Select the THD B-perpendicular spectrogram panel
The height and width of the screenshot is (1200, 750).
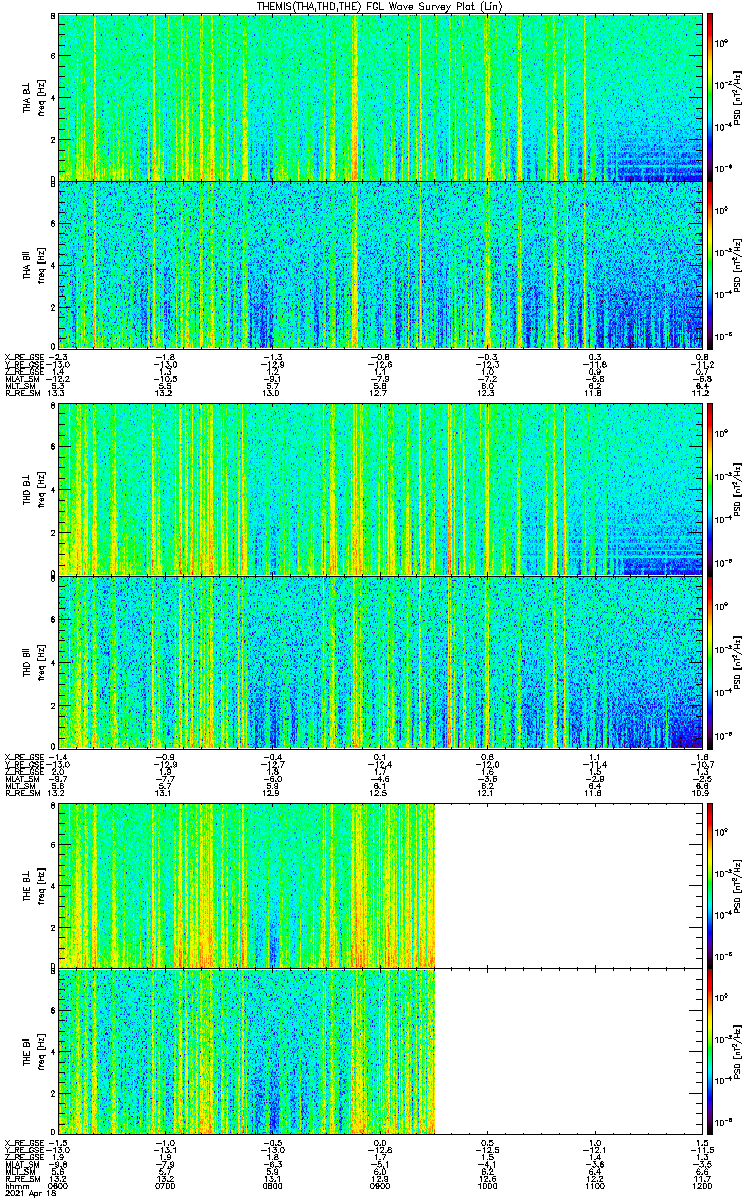click(x=380, y=489)
